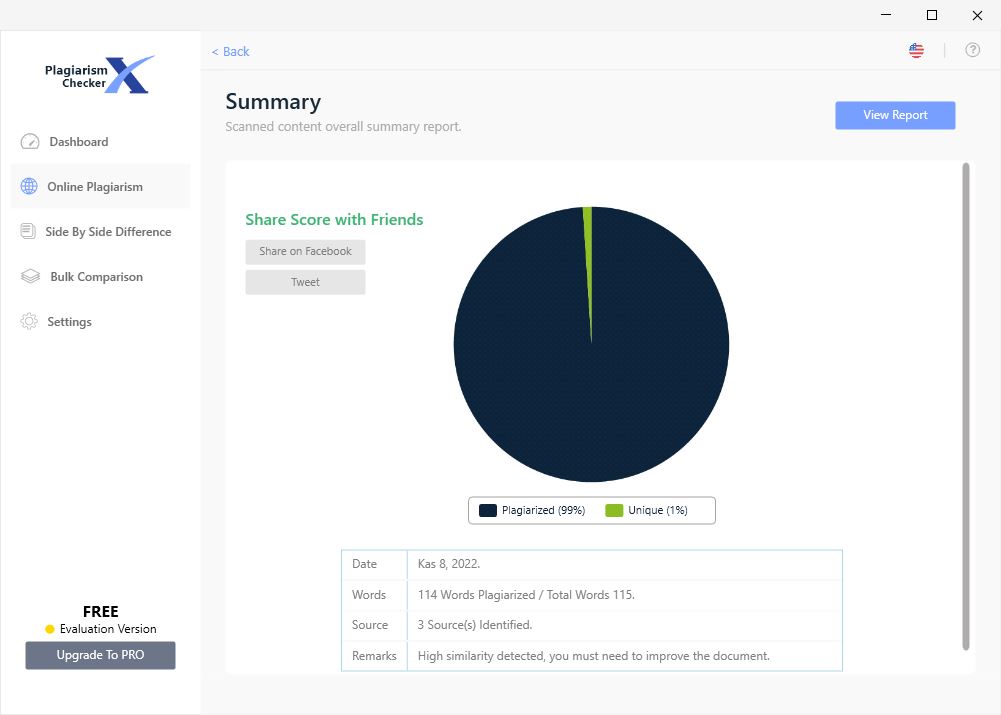Click Upgrade To PRO button
Screen dimensions: 1001x715
pos(100,655)
